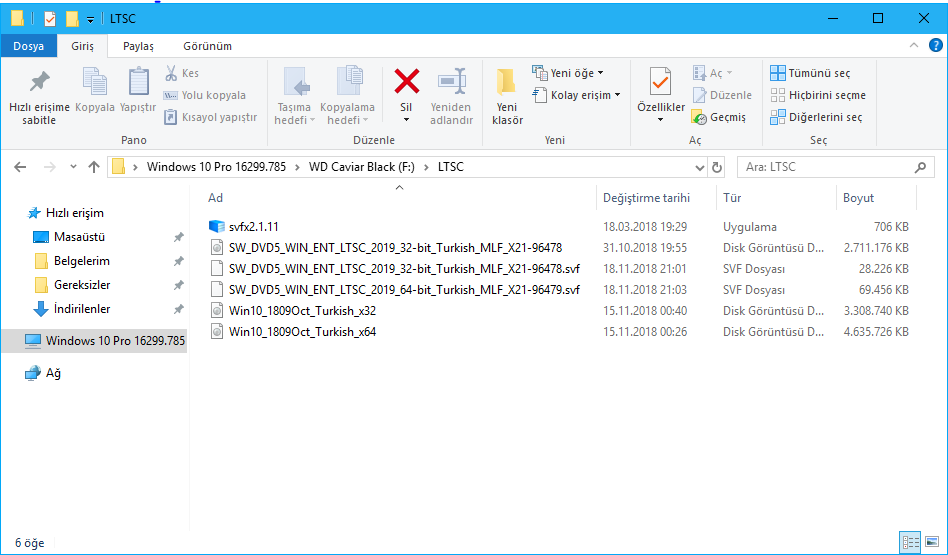Click the Kes scissors icon

(x=171, y=73)
